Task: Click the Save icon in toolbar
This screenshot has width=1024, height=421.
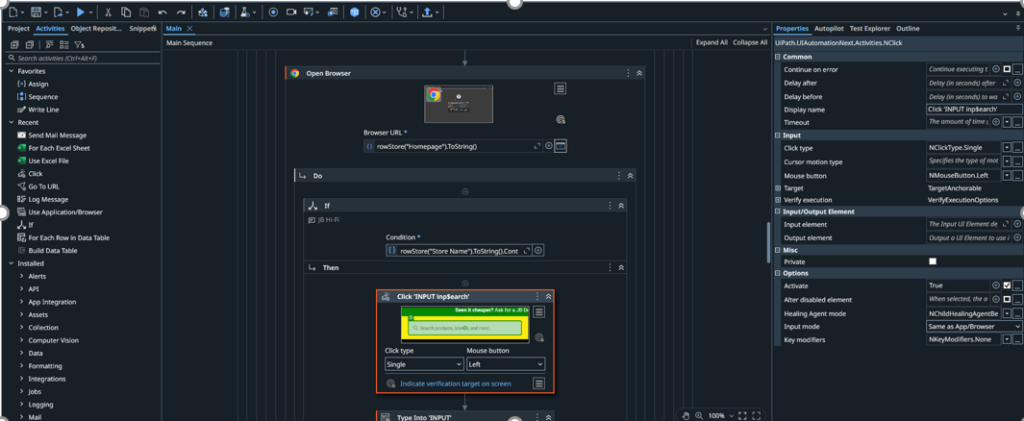Action: point(37,12)
